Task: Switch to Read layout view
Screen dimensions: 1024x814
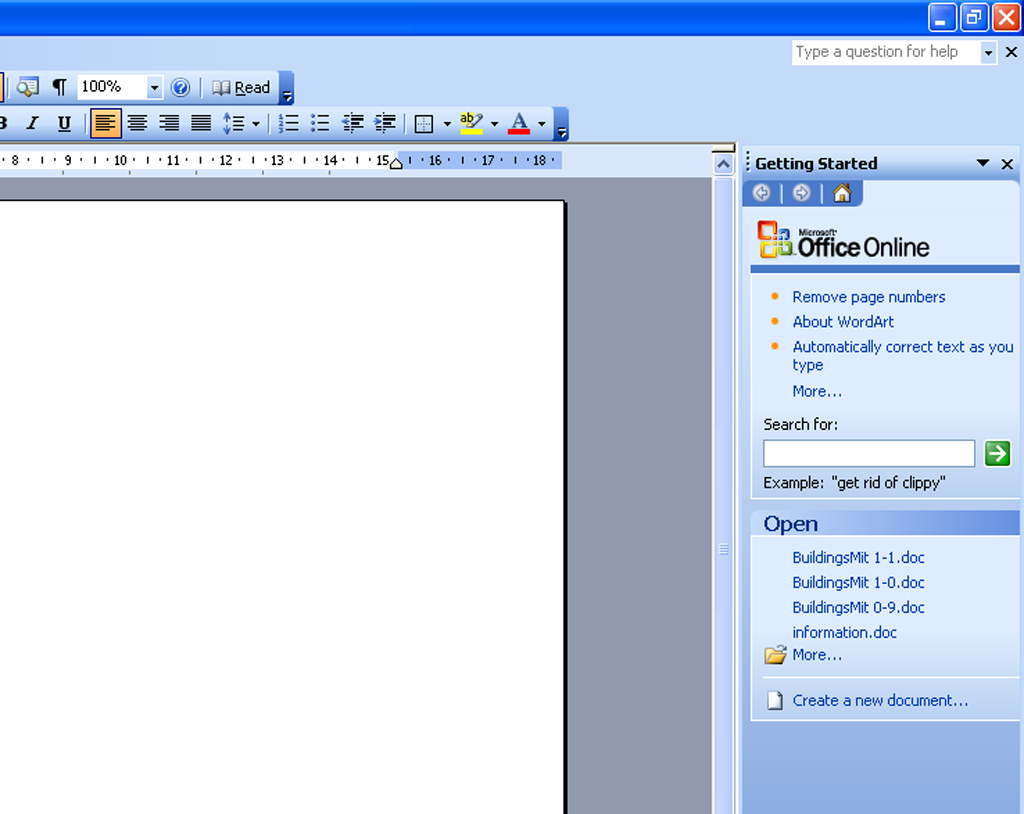Action: pyautogui.click(x=241, y=87)
